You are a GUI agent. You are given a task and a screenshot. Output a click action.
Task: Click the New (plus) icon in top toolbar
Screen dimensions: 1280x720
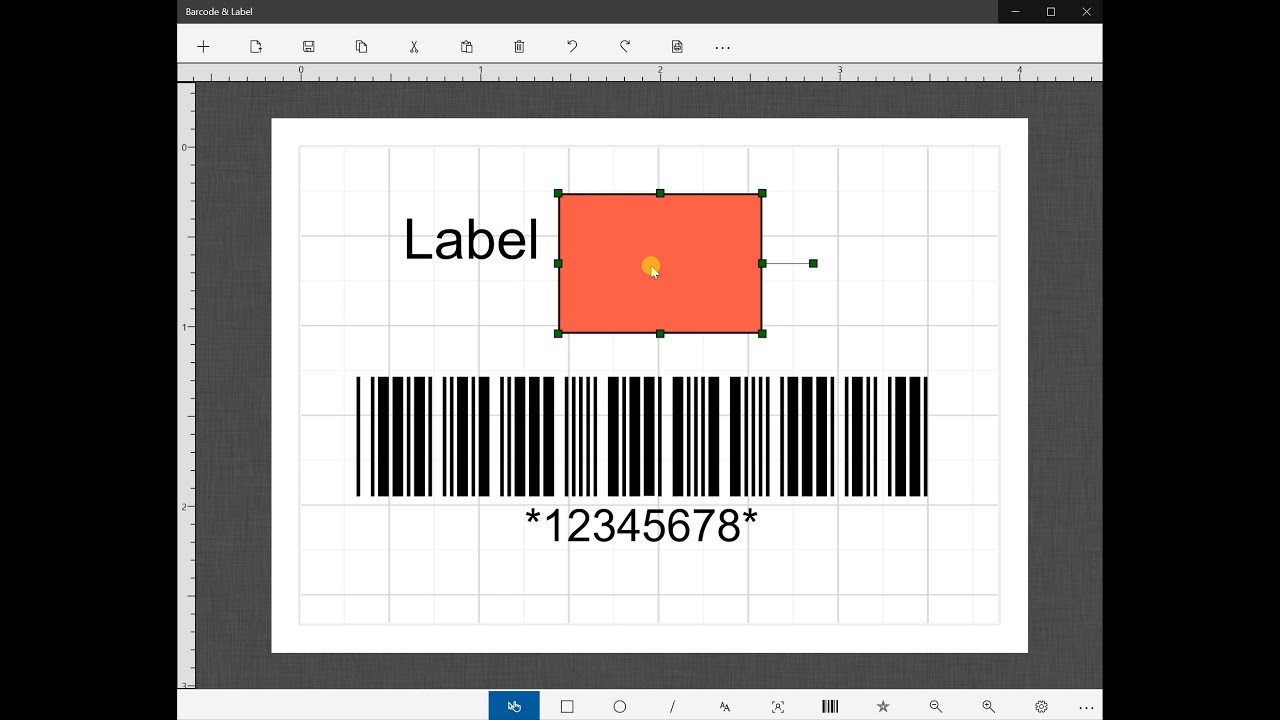203,47
